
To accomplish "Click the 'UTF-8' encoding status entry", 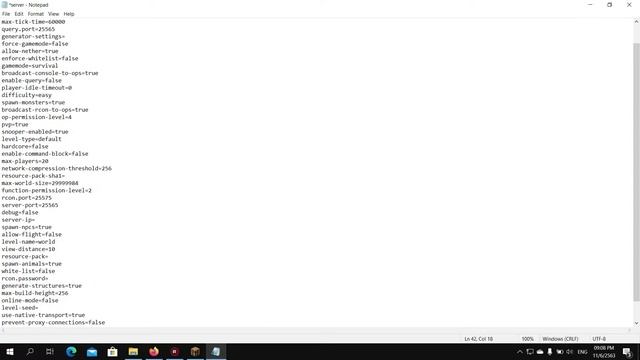I will (x=599, y=339).
